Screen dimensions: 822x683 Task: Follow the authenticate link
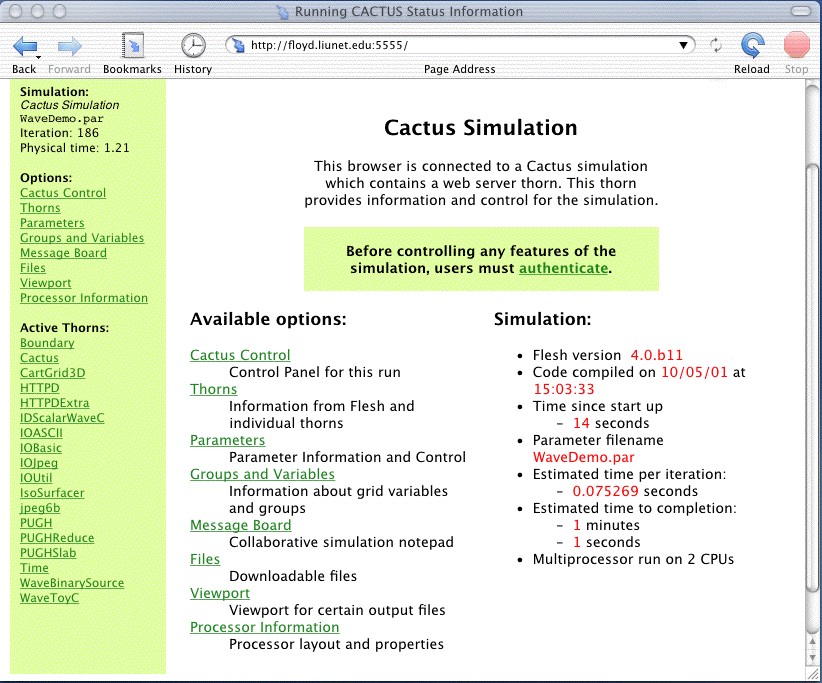563,268
